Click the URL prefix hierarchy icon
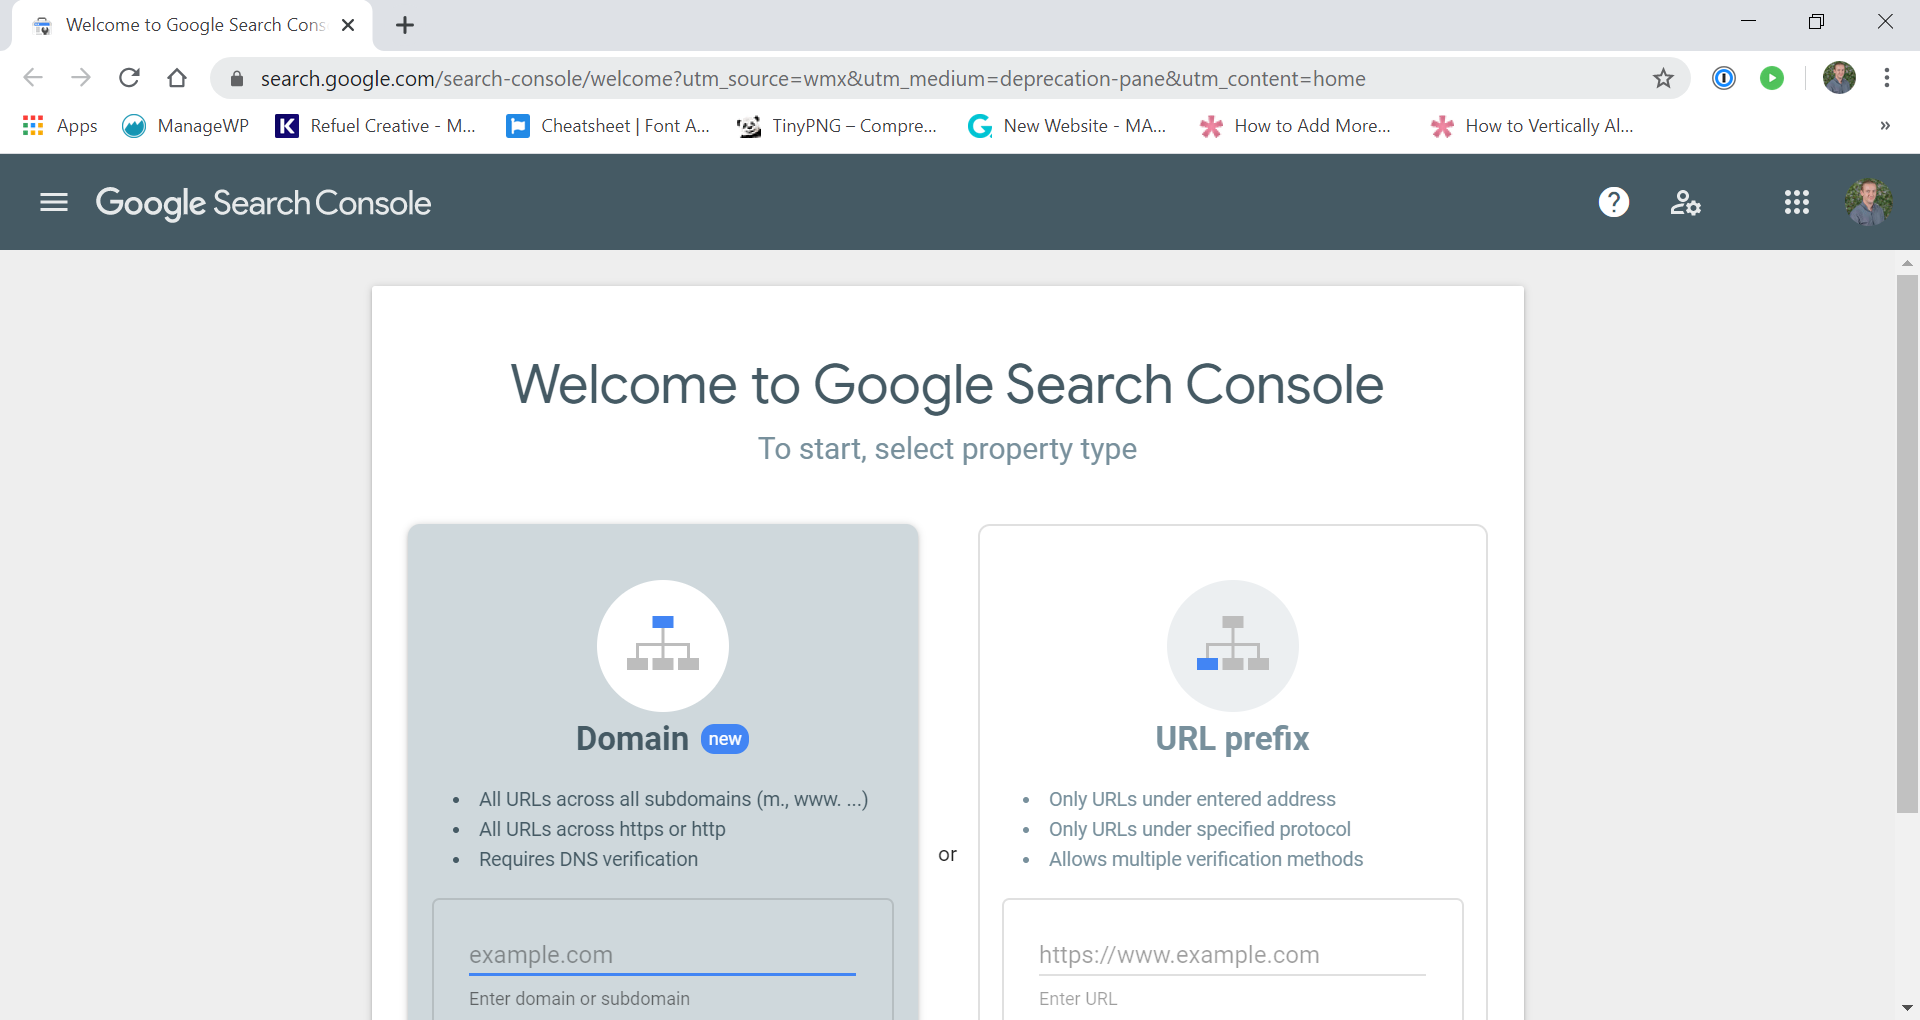The width and height of the screenshot is (1920, 1020). coord(1233,645)
